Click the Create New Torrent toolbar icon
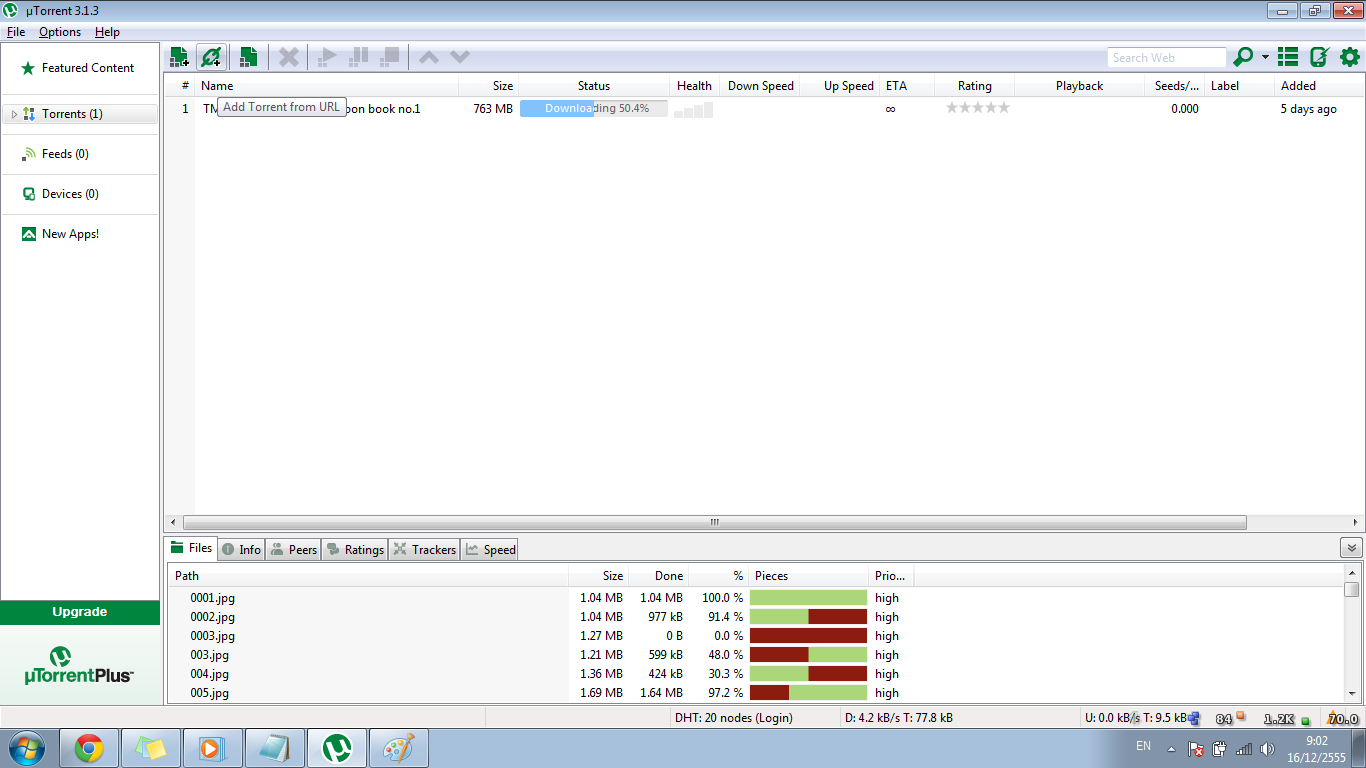Viewport: 1366px width, 768px height. click(x=248, y=57)
